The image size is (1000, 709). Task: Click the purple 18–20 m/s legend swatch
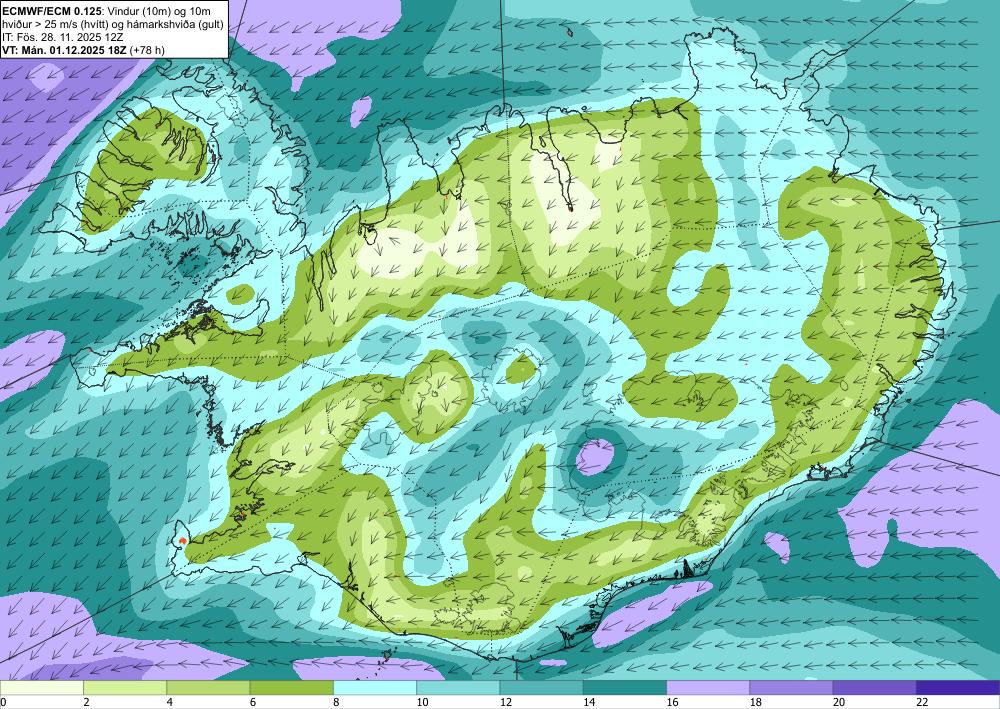pyautogui.click(x=791, y=687)
